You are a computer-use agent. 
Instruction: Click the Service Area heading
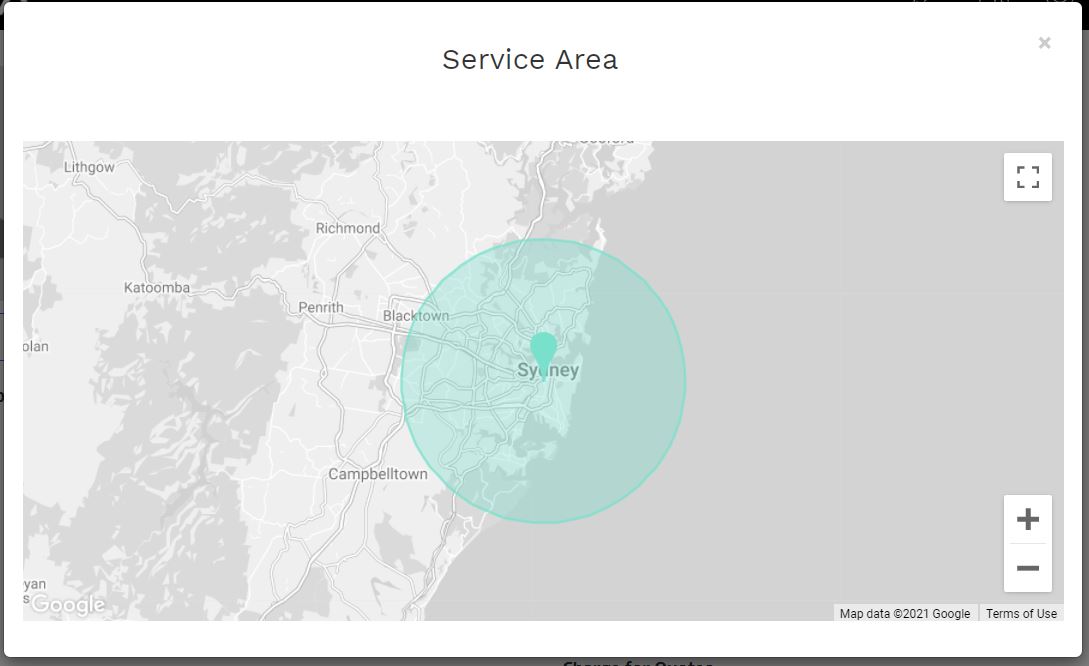530,60
